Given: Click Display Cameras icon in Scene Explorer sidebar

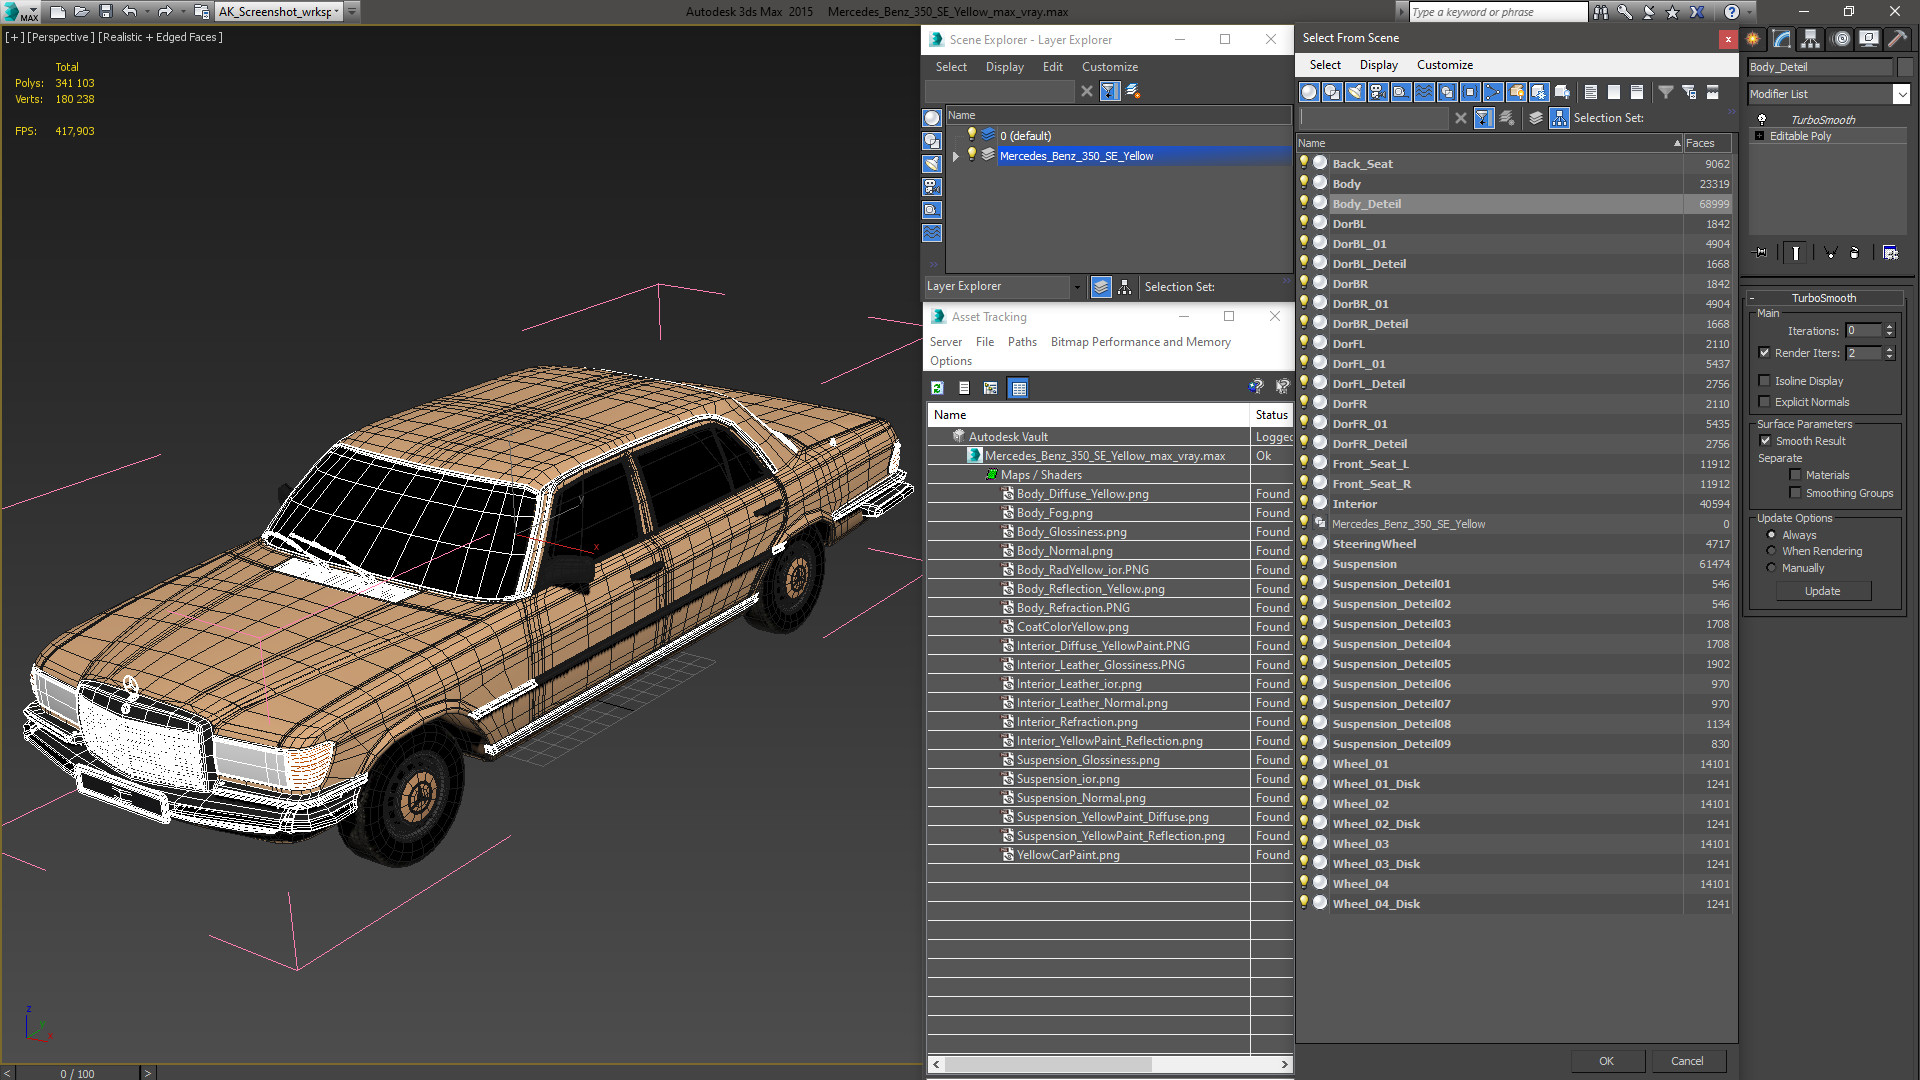Looking at the screenshot, I should pos(932,187).
